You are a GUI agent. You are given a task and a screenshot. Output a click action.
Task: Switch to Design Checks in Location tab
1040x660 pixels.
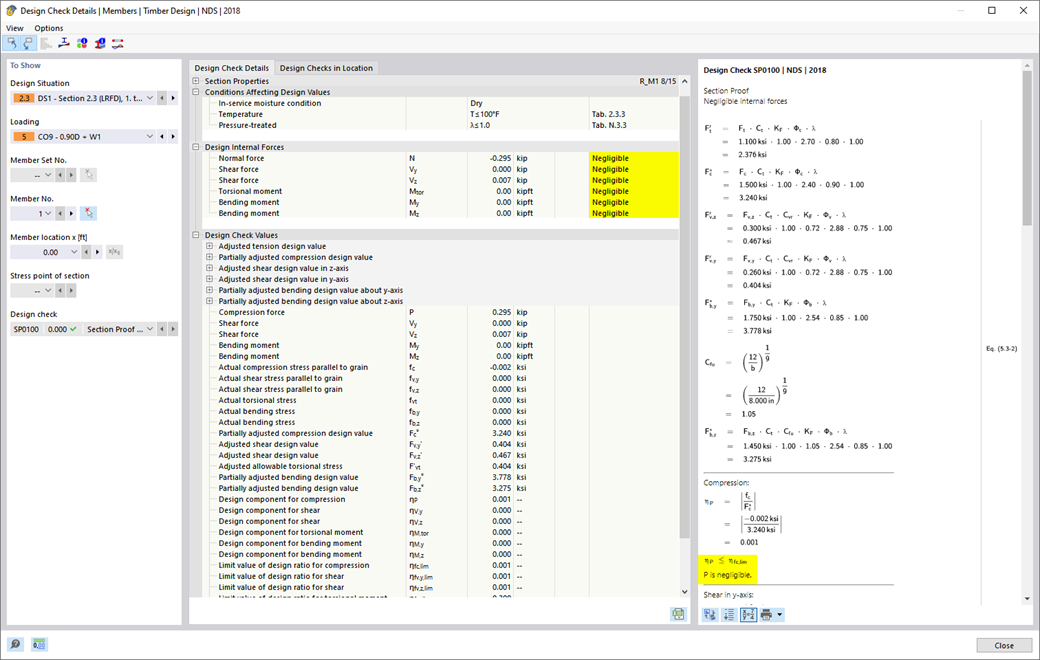tap(326, 68)
